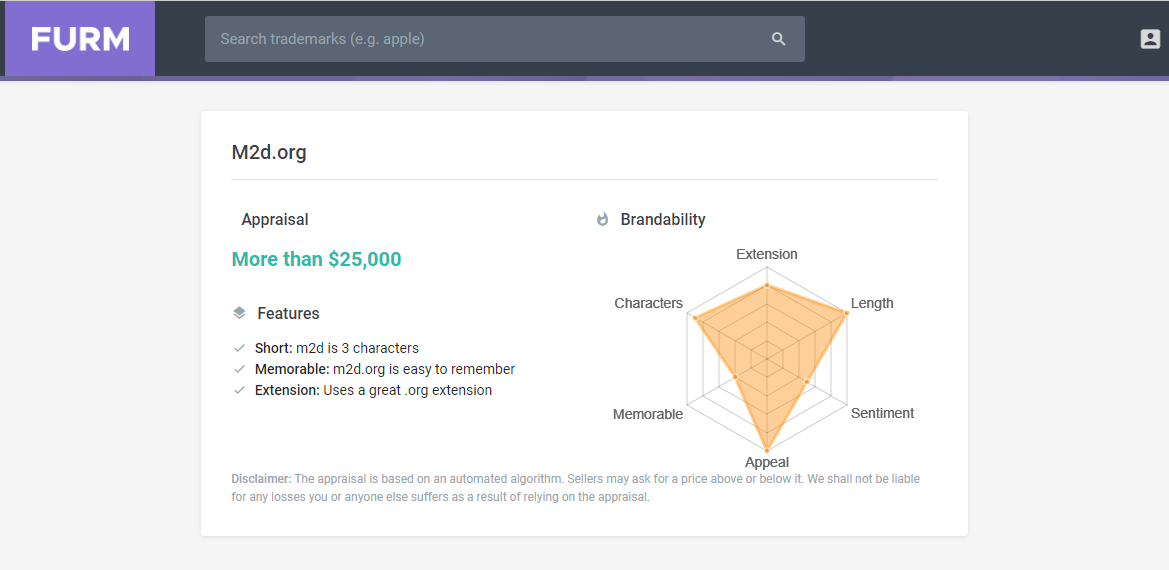Click the Brandability heading text
The image size is (1169, 570).
click(663, 220)
